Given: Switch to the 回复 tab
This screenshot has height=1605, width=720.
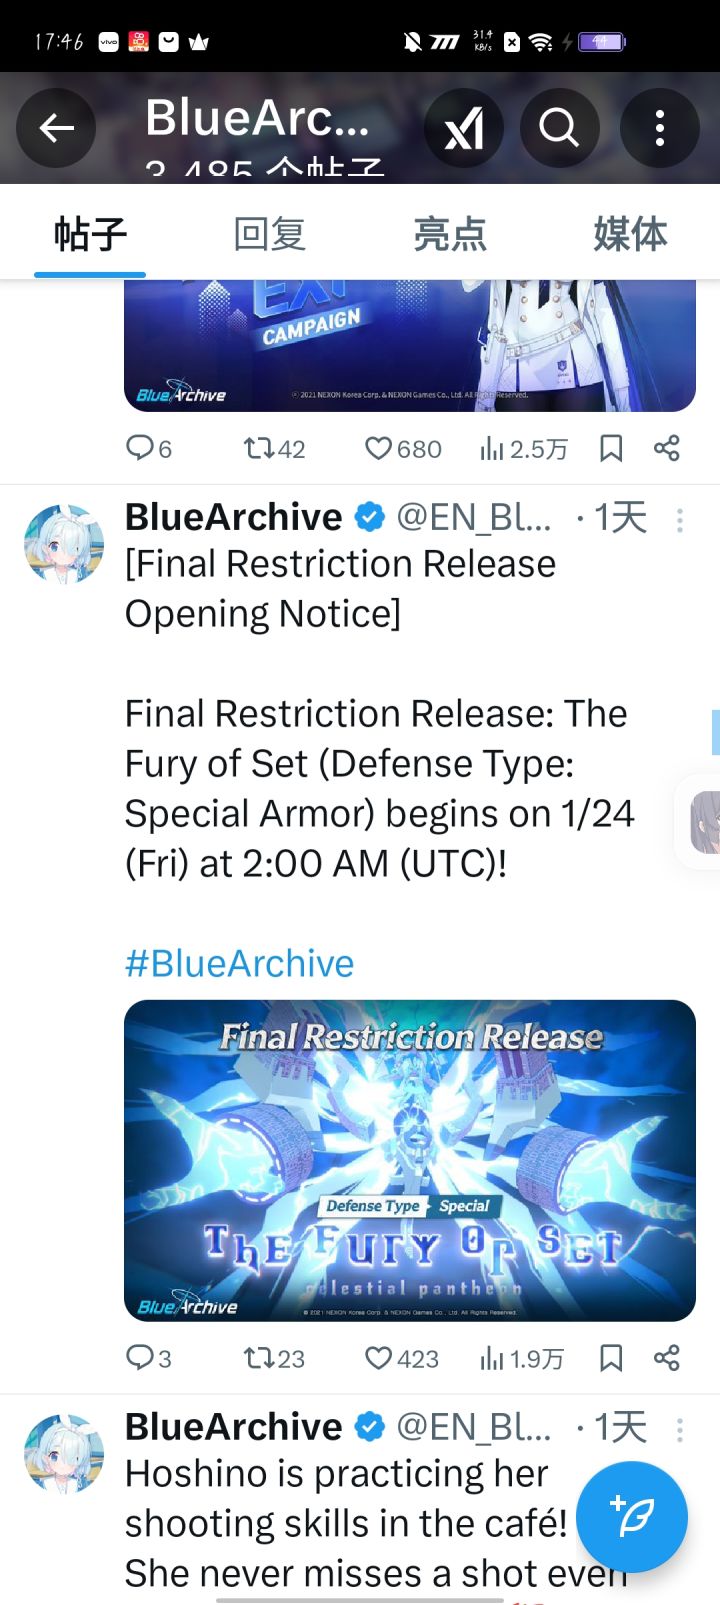Looking at the screenshot, I should pos(270,234).
